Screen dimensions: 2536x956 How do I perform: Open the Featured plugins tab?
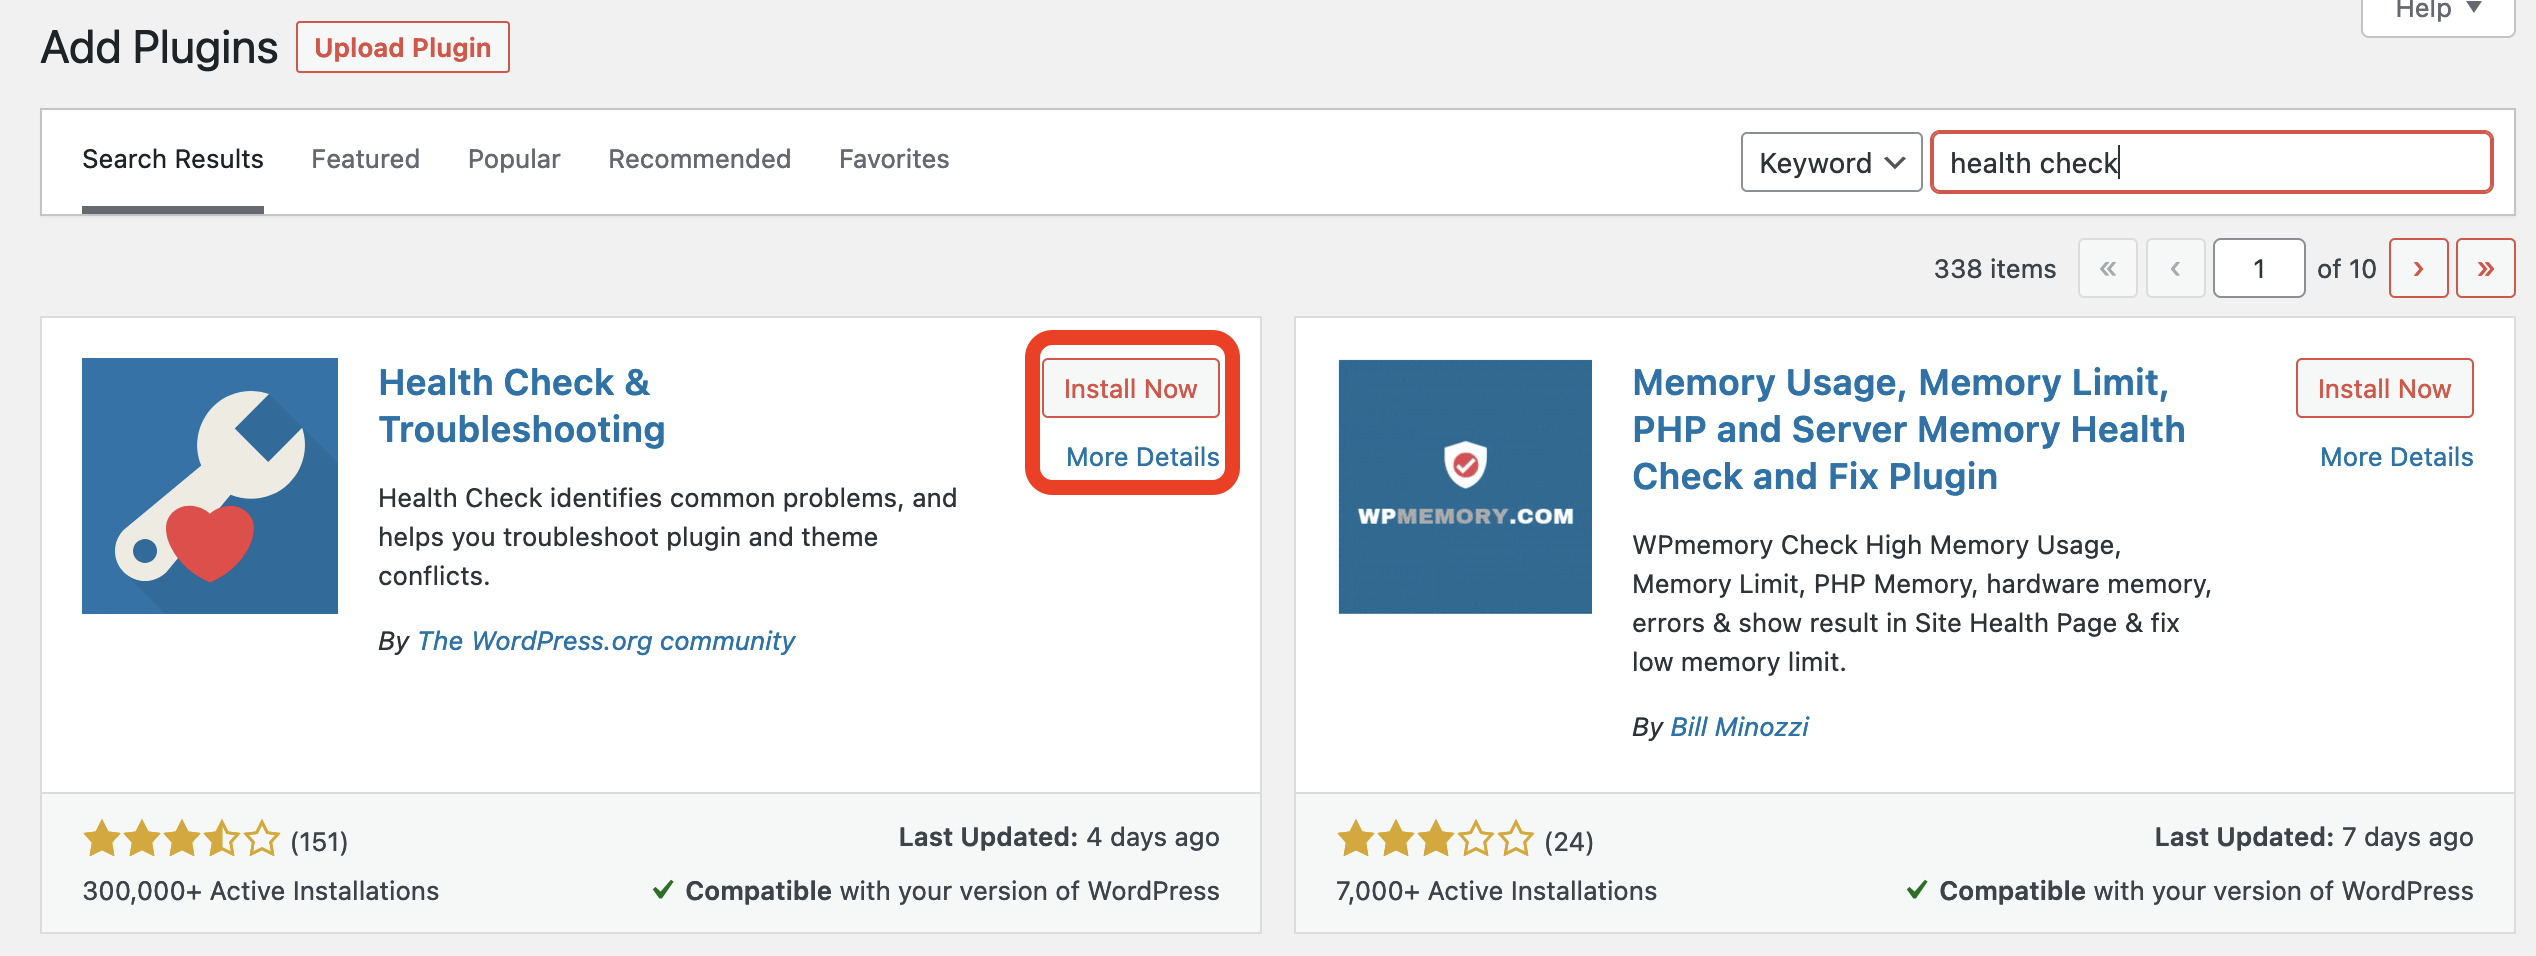point(365,159)
